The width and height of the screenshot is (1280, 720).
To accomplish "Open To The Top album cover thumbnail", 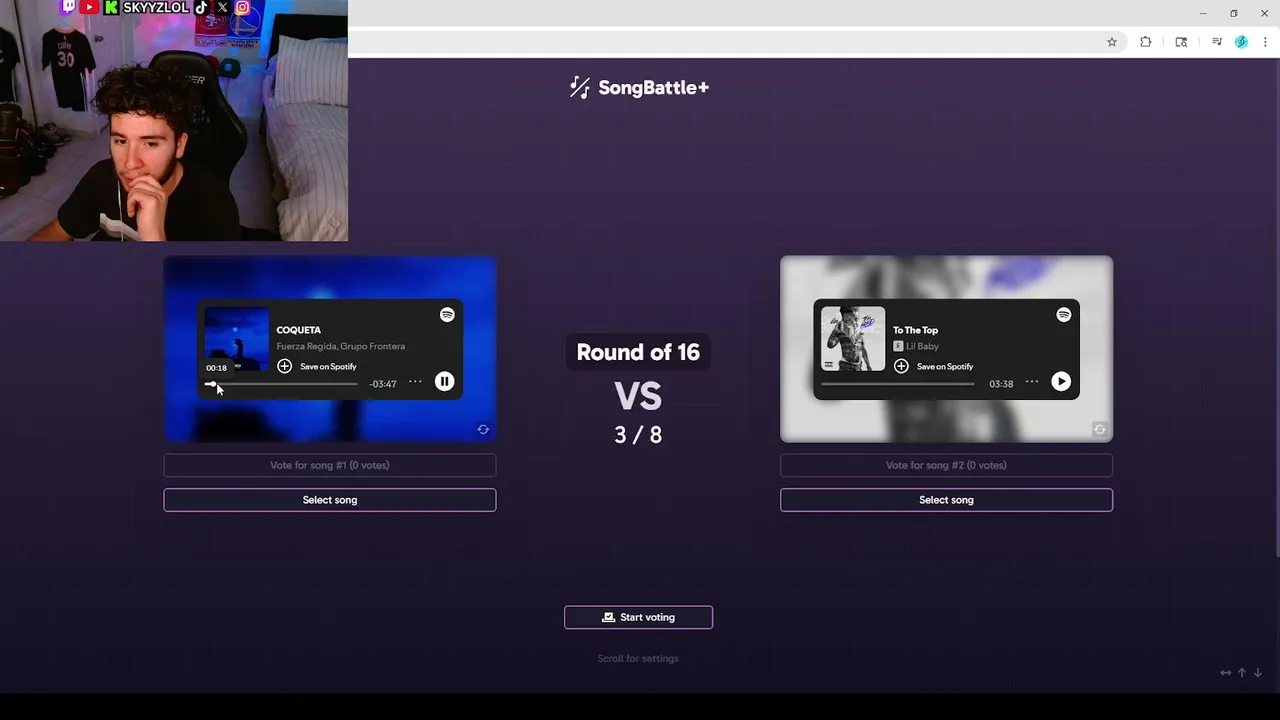I will (x=853, y=338).
